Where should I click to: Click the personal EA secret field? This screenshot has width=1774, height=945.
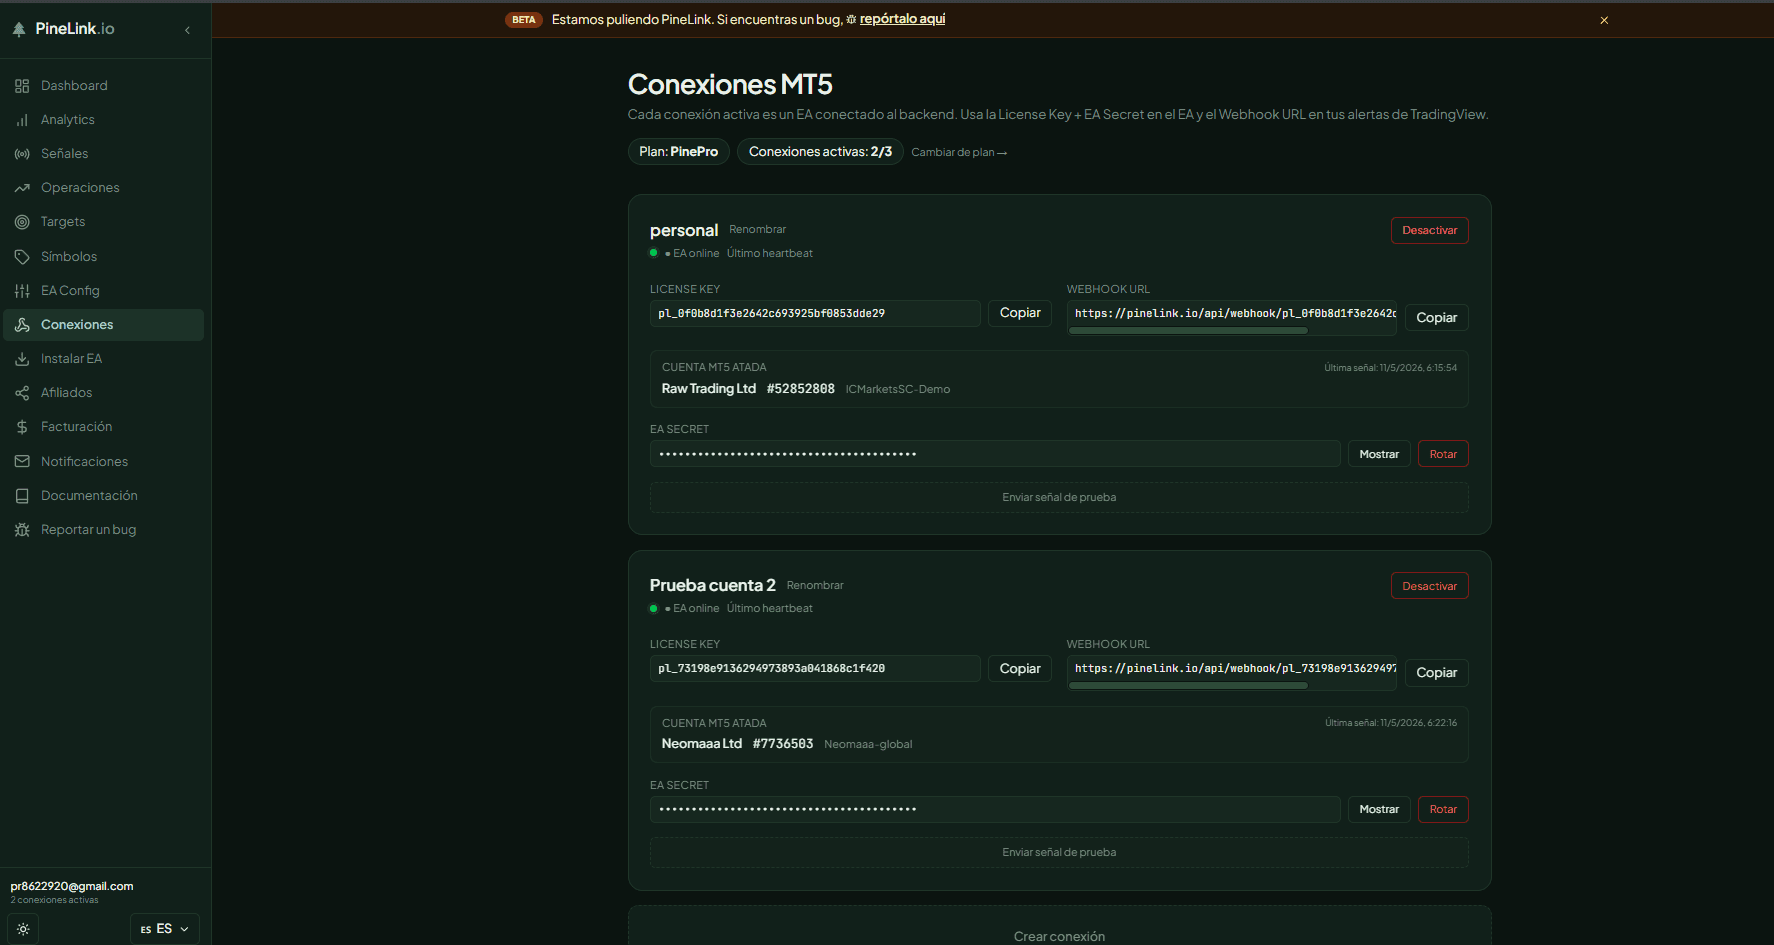(995, 454)
